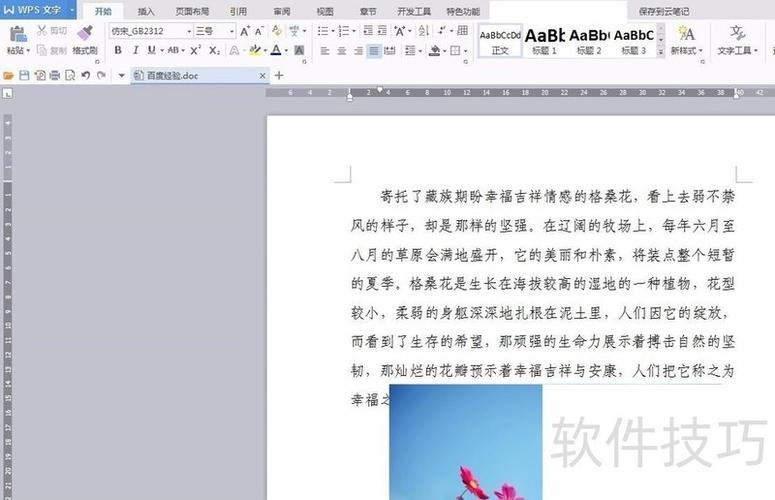Screen dimensions: 775x500
Task: Open the New Style (新样式) dropdown
Action: [687, 50]
